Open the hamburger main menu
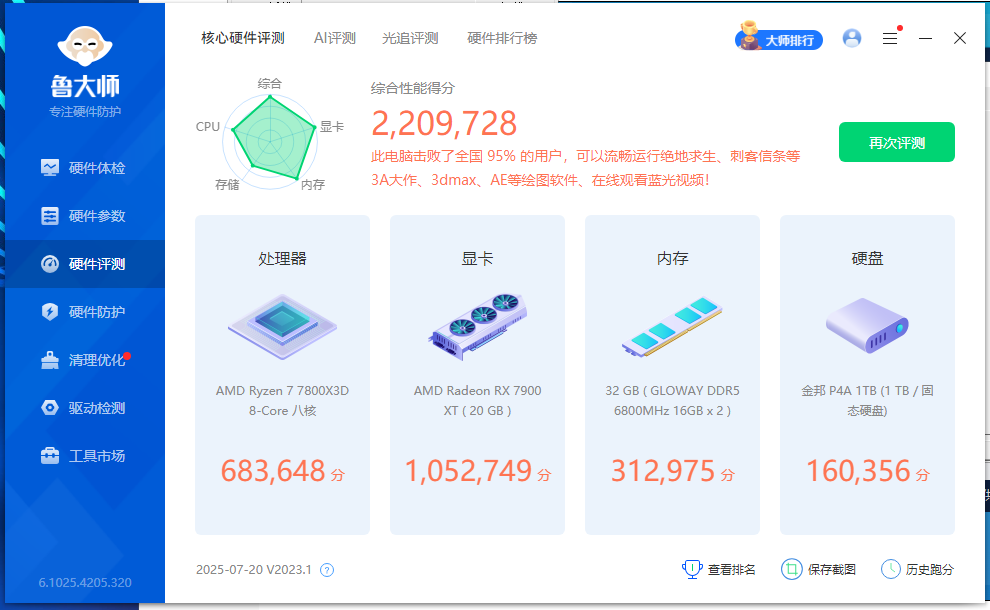This screenshot has width=990, height=610. (x=890, y=39)
